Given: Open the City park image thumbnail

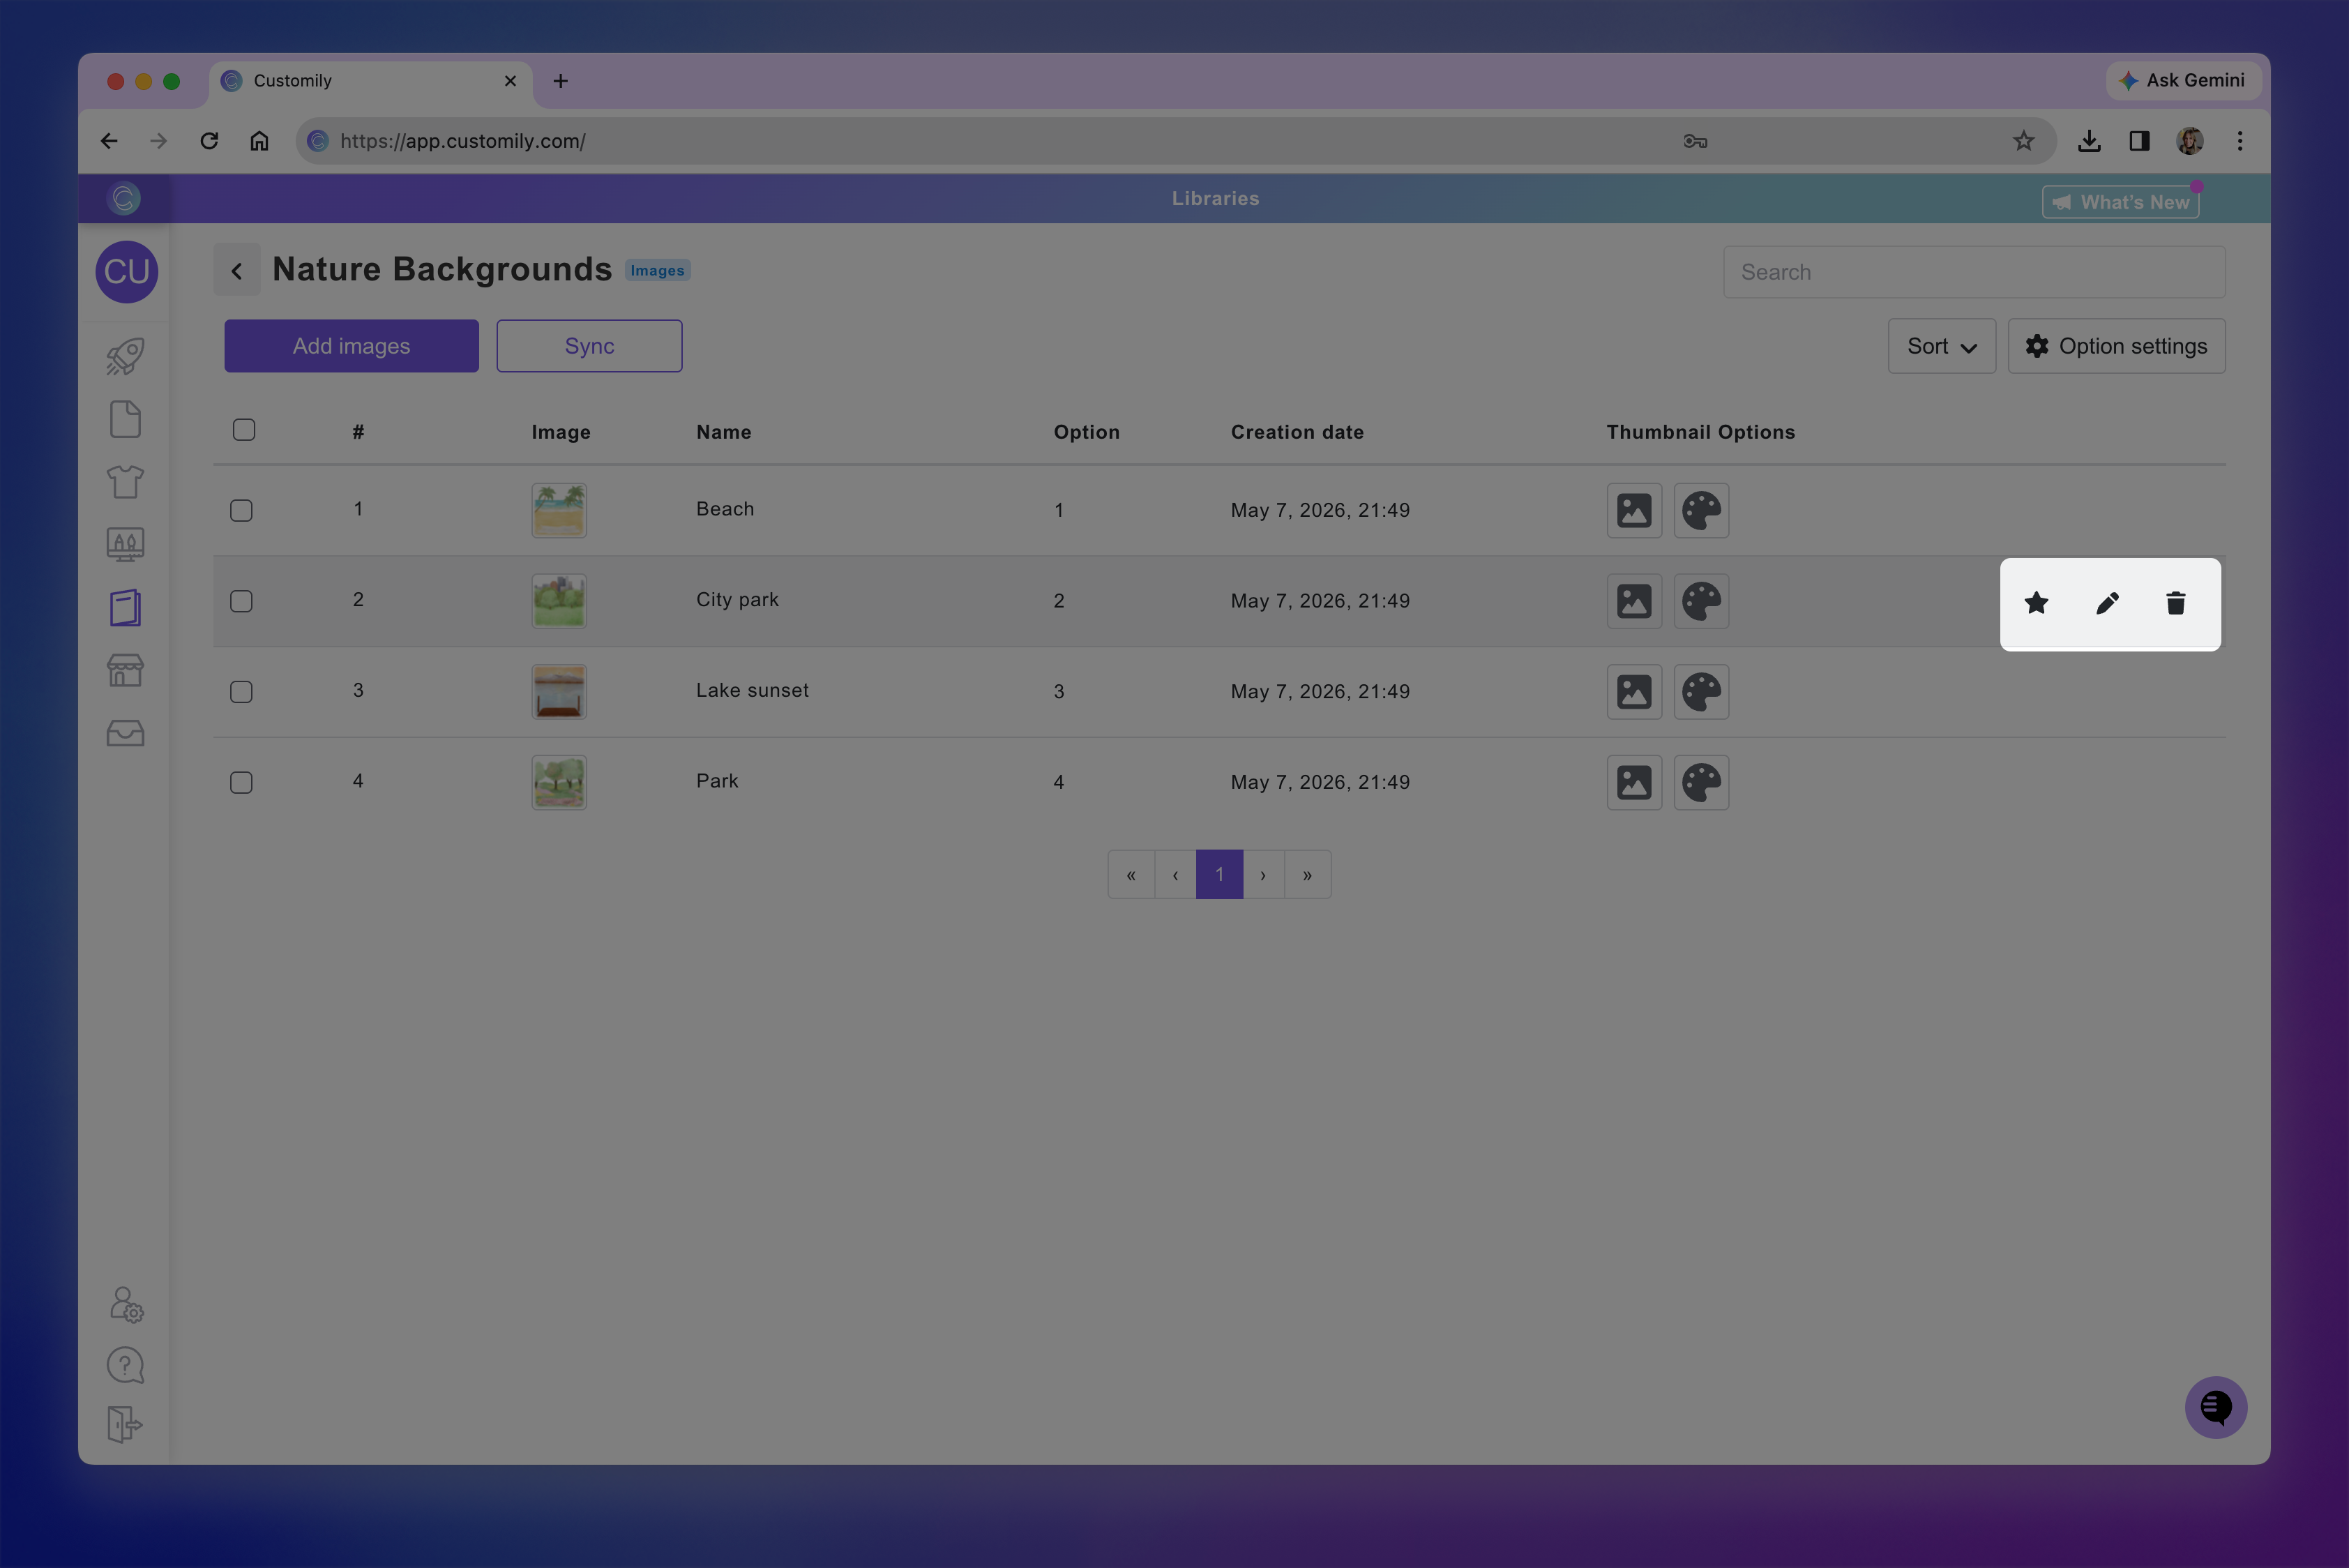Looking at the screenshot, I should pyautogui.click(x=559, y=601).
